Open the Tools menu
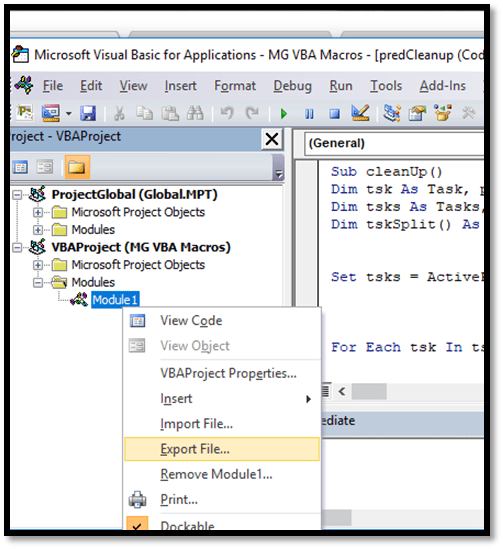This screenshot has height=549, width=503. 386,85
